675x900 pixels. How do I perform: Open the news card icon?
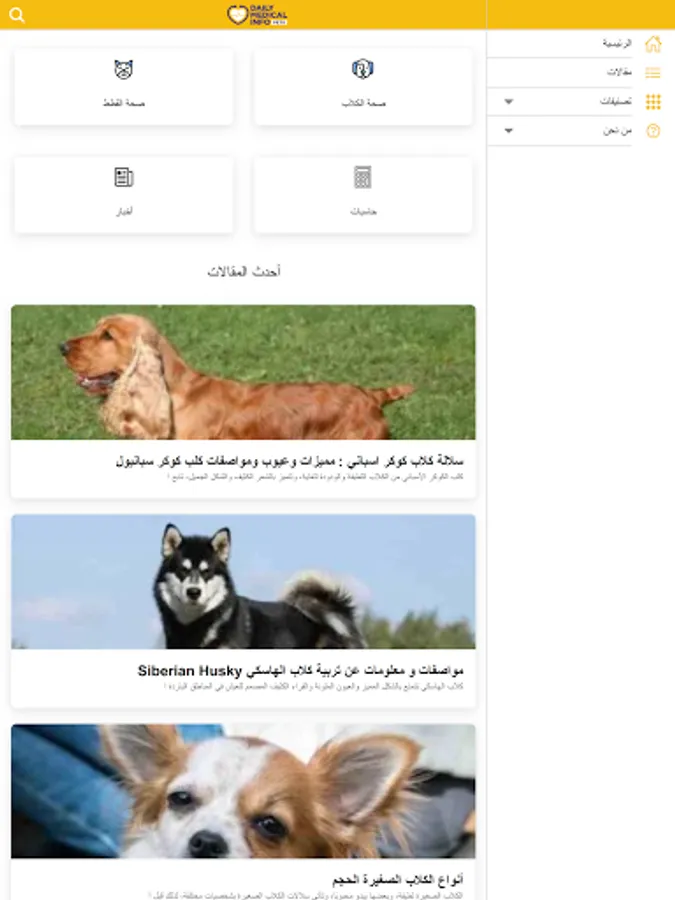tap(123, 177)
